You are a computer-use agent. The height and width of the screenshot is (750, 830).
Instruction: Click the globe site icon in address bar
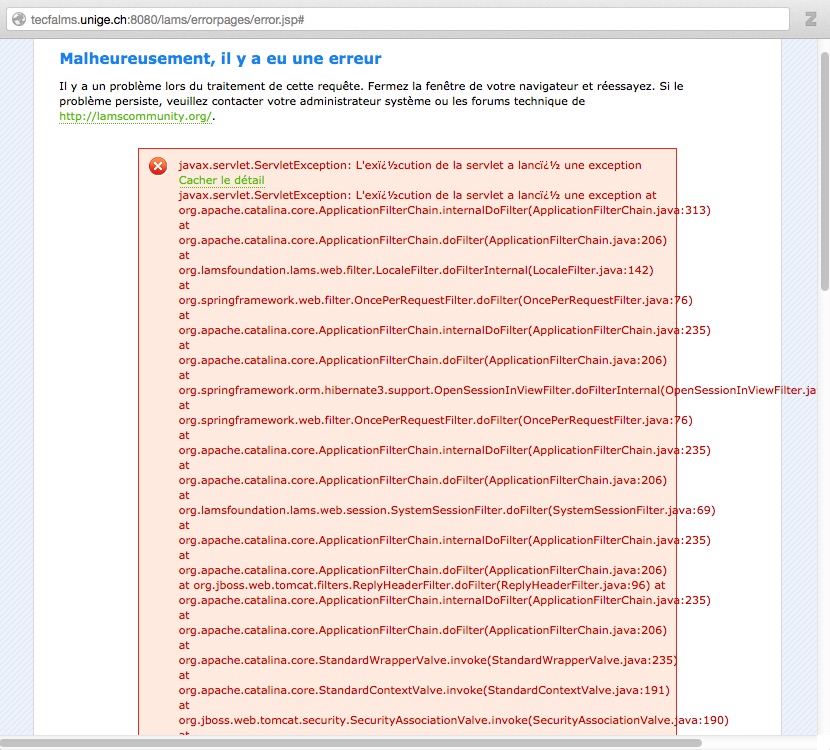[x=19, y=20]
